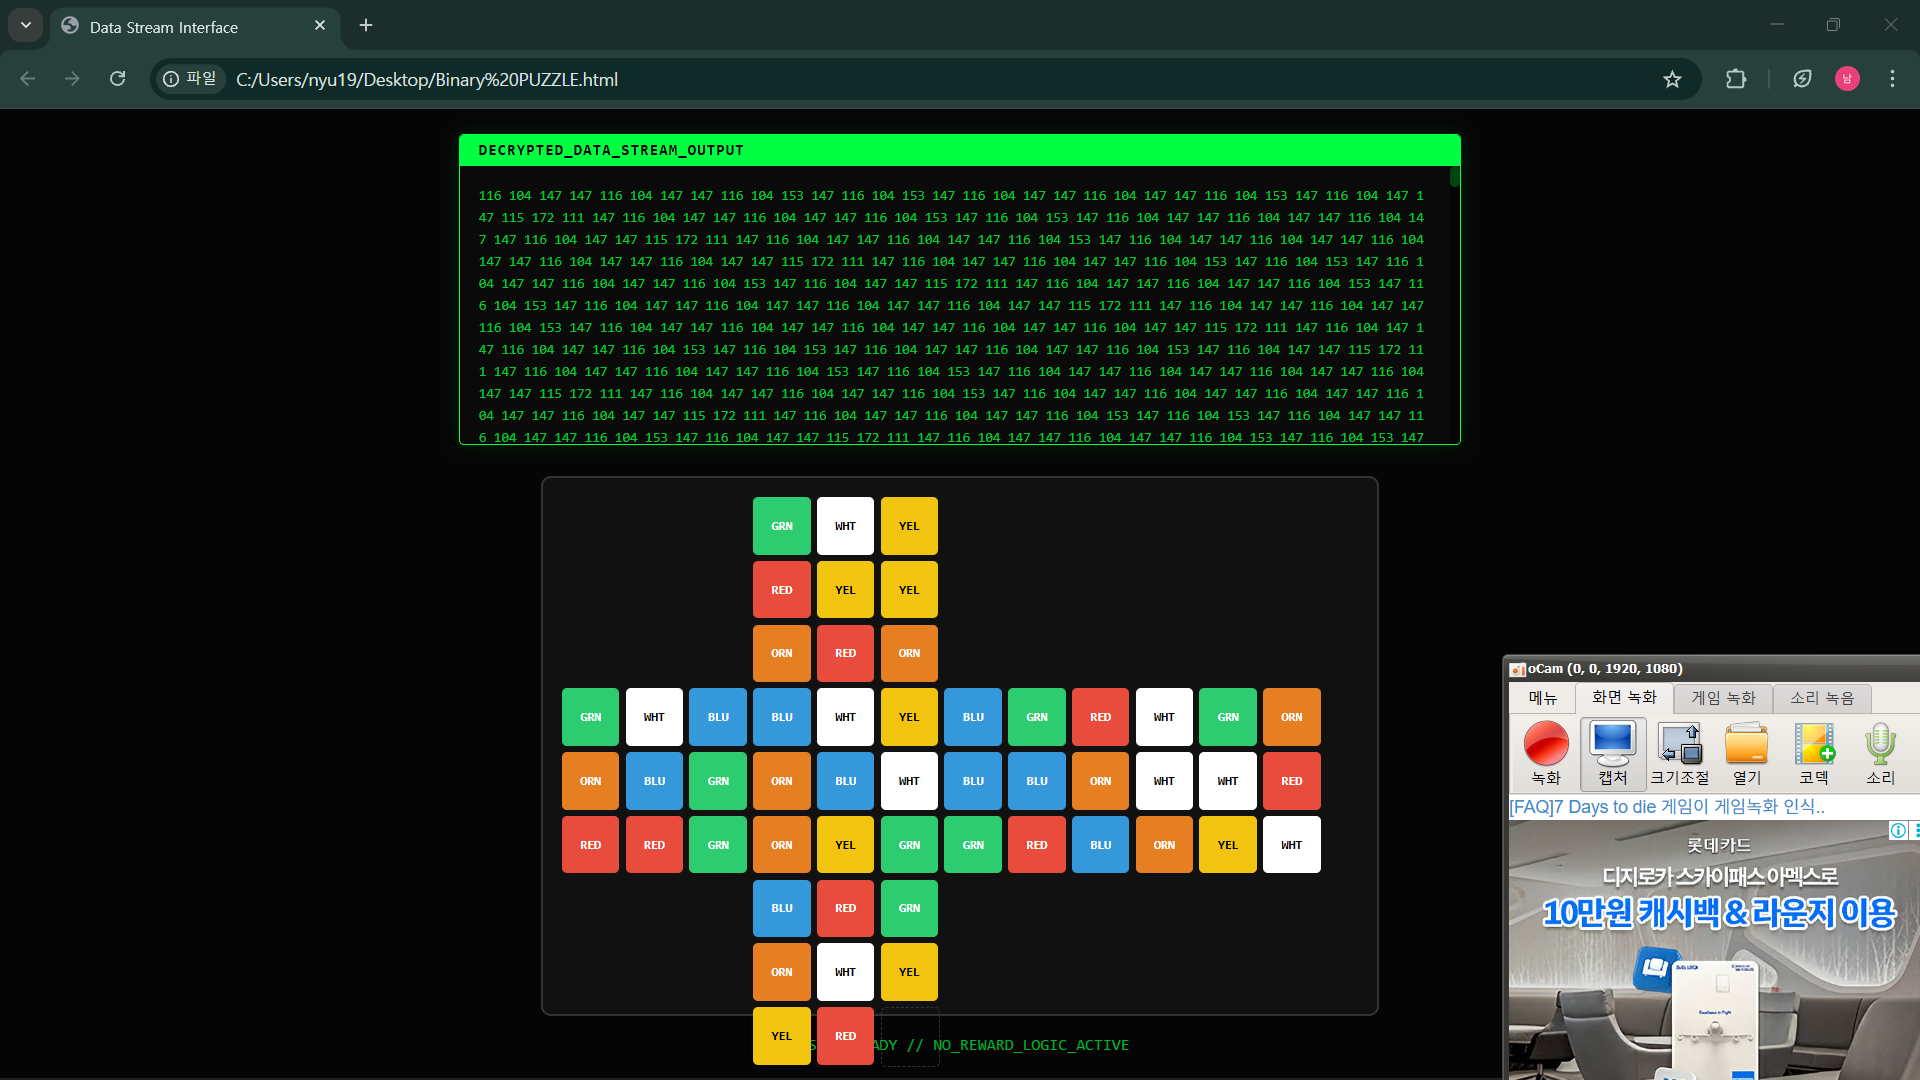
Task: Open the Chrome extensions puzzle icon
Action: (1736, 79)
